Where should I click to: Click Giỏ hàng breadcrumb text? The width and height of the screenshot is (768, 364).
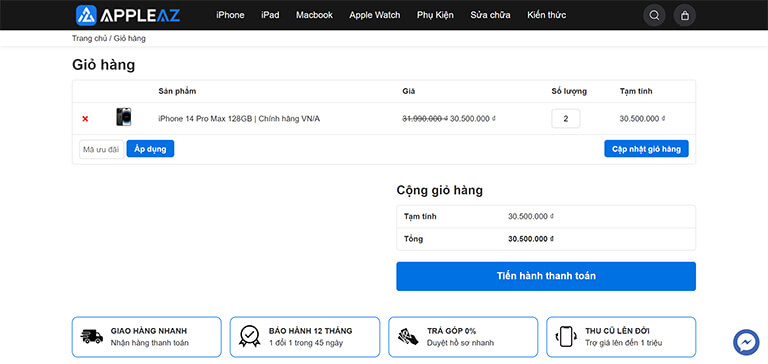pyautogui.click(x=130, y=38)
